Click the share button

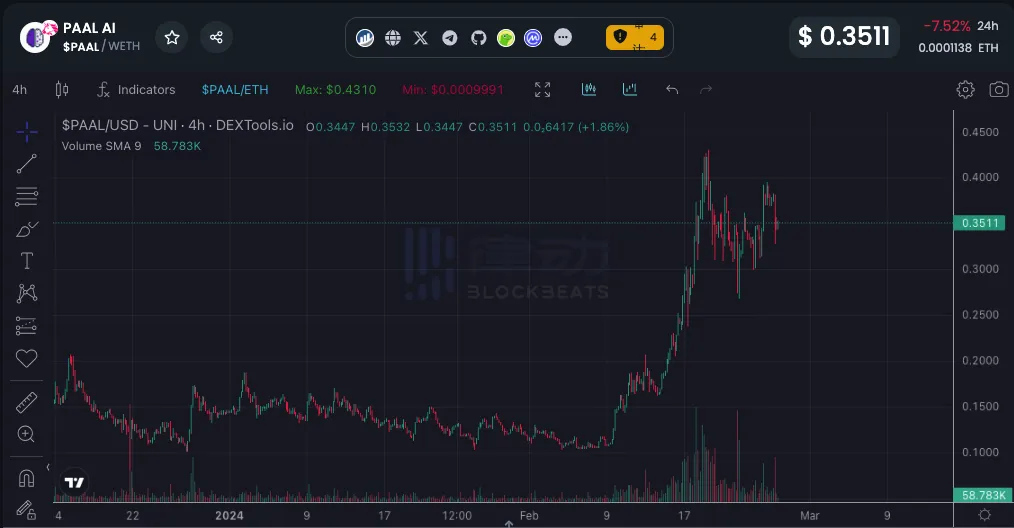click(x=216, y=38)
